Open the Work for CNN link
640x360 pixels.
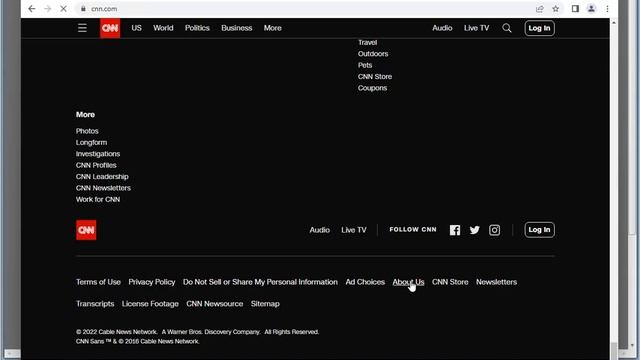pos(98,200)
